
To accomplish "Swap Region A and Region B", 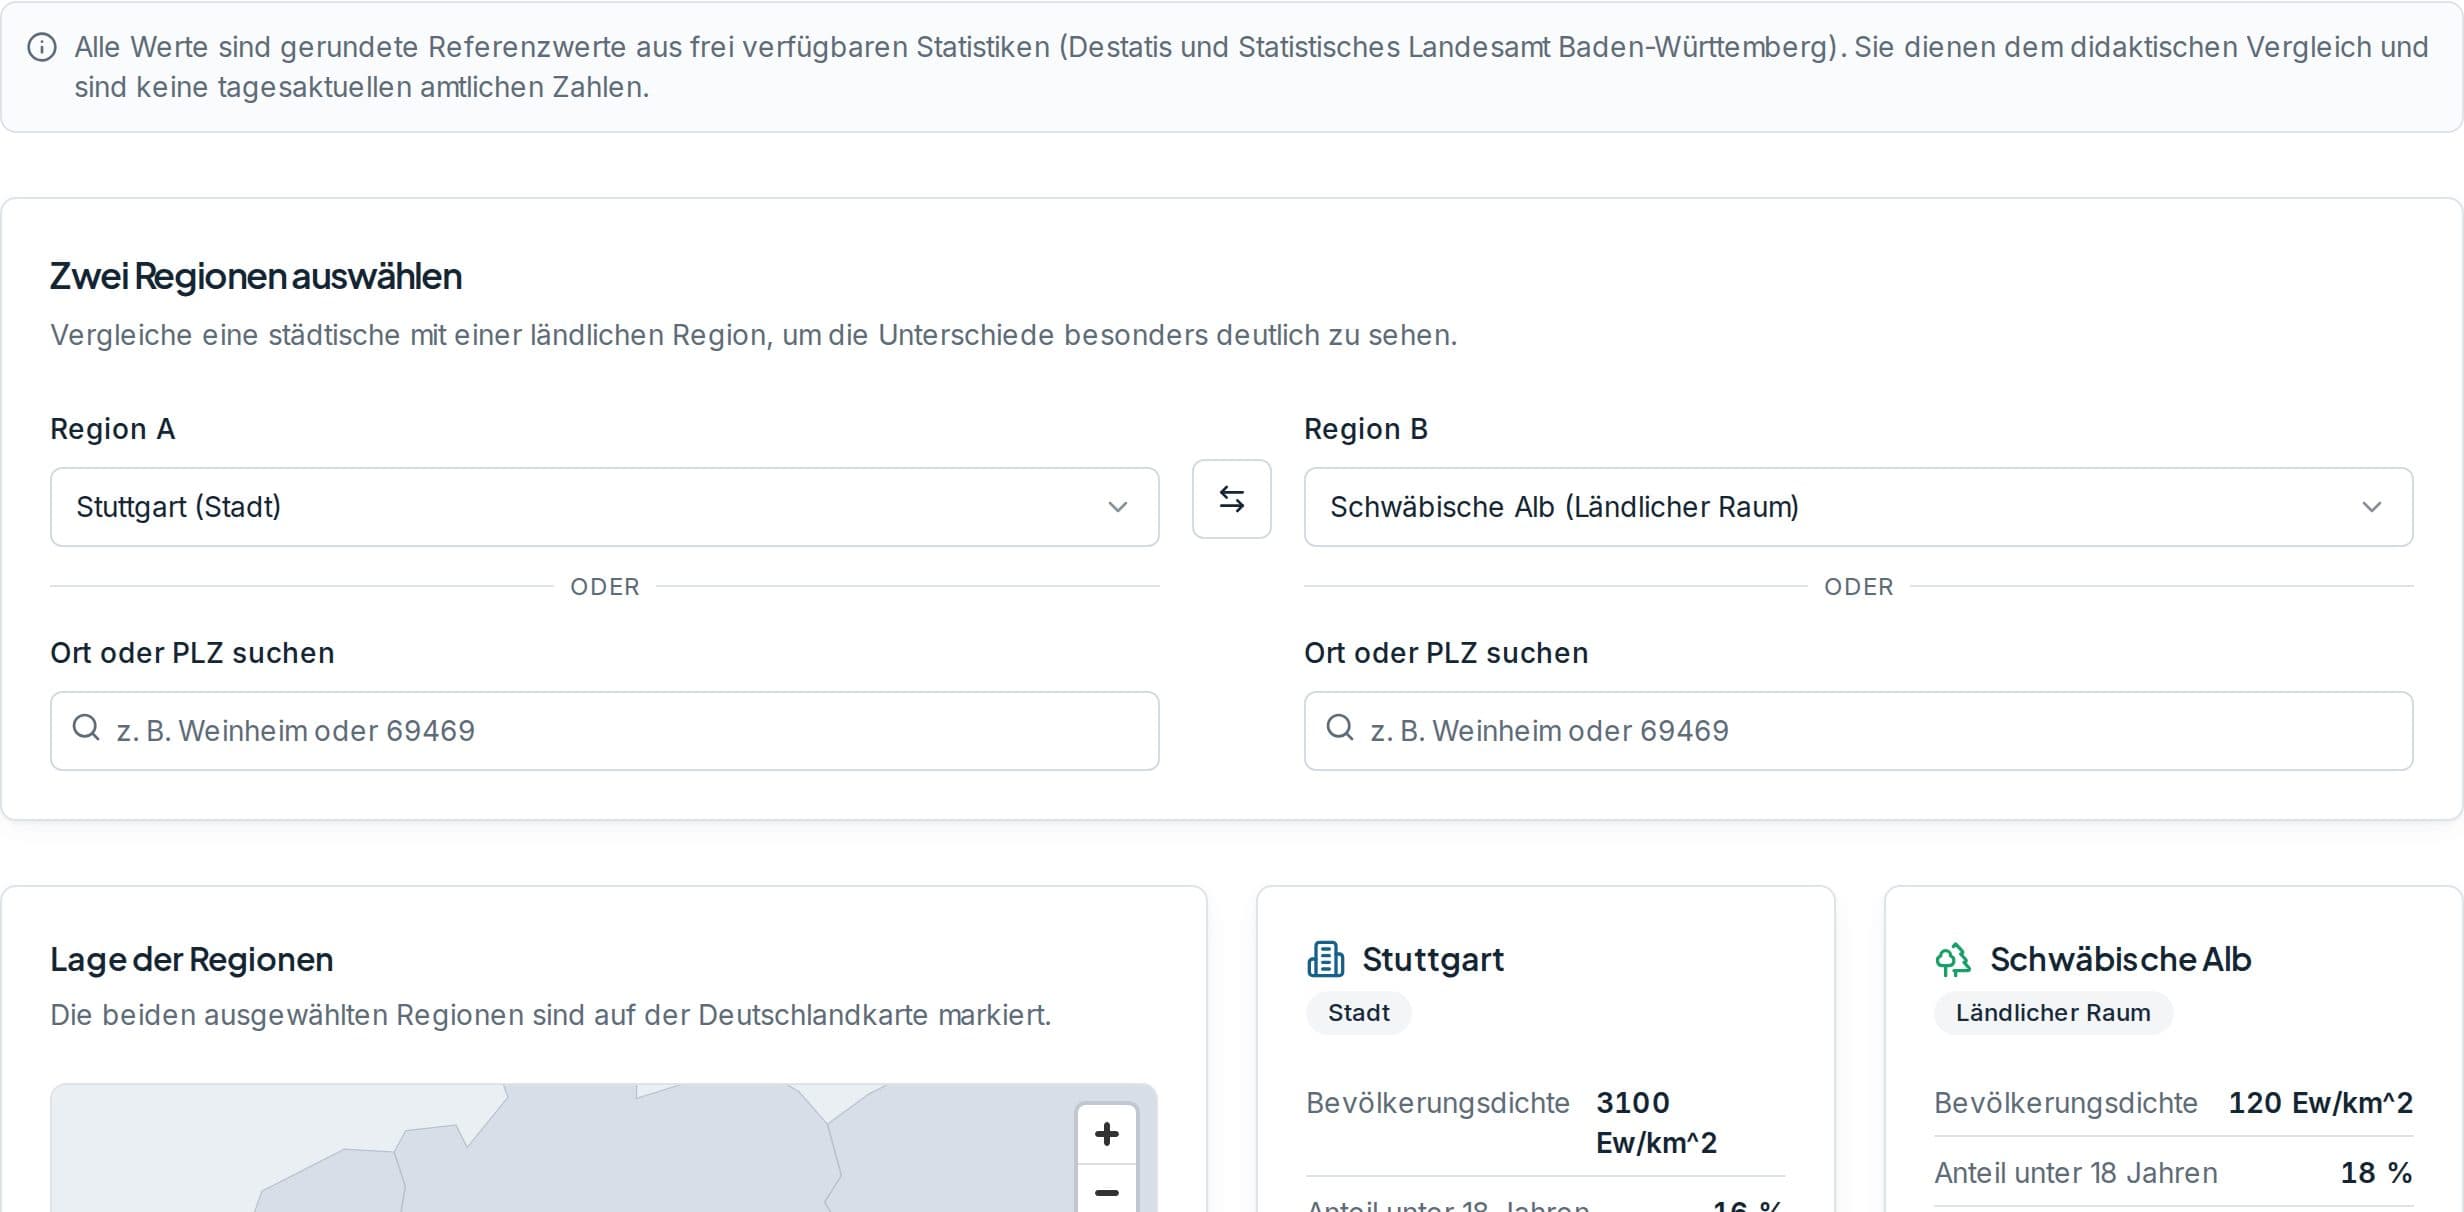I will (1231, 499).
